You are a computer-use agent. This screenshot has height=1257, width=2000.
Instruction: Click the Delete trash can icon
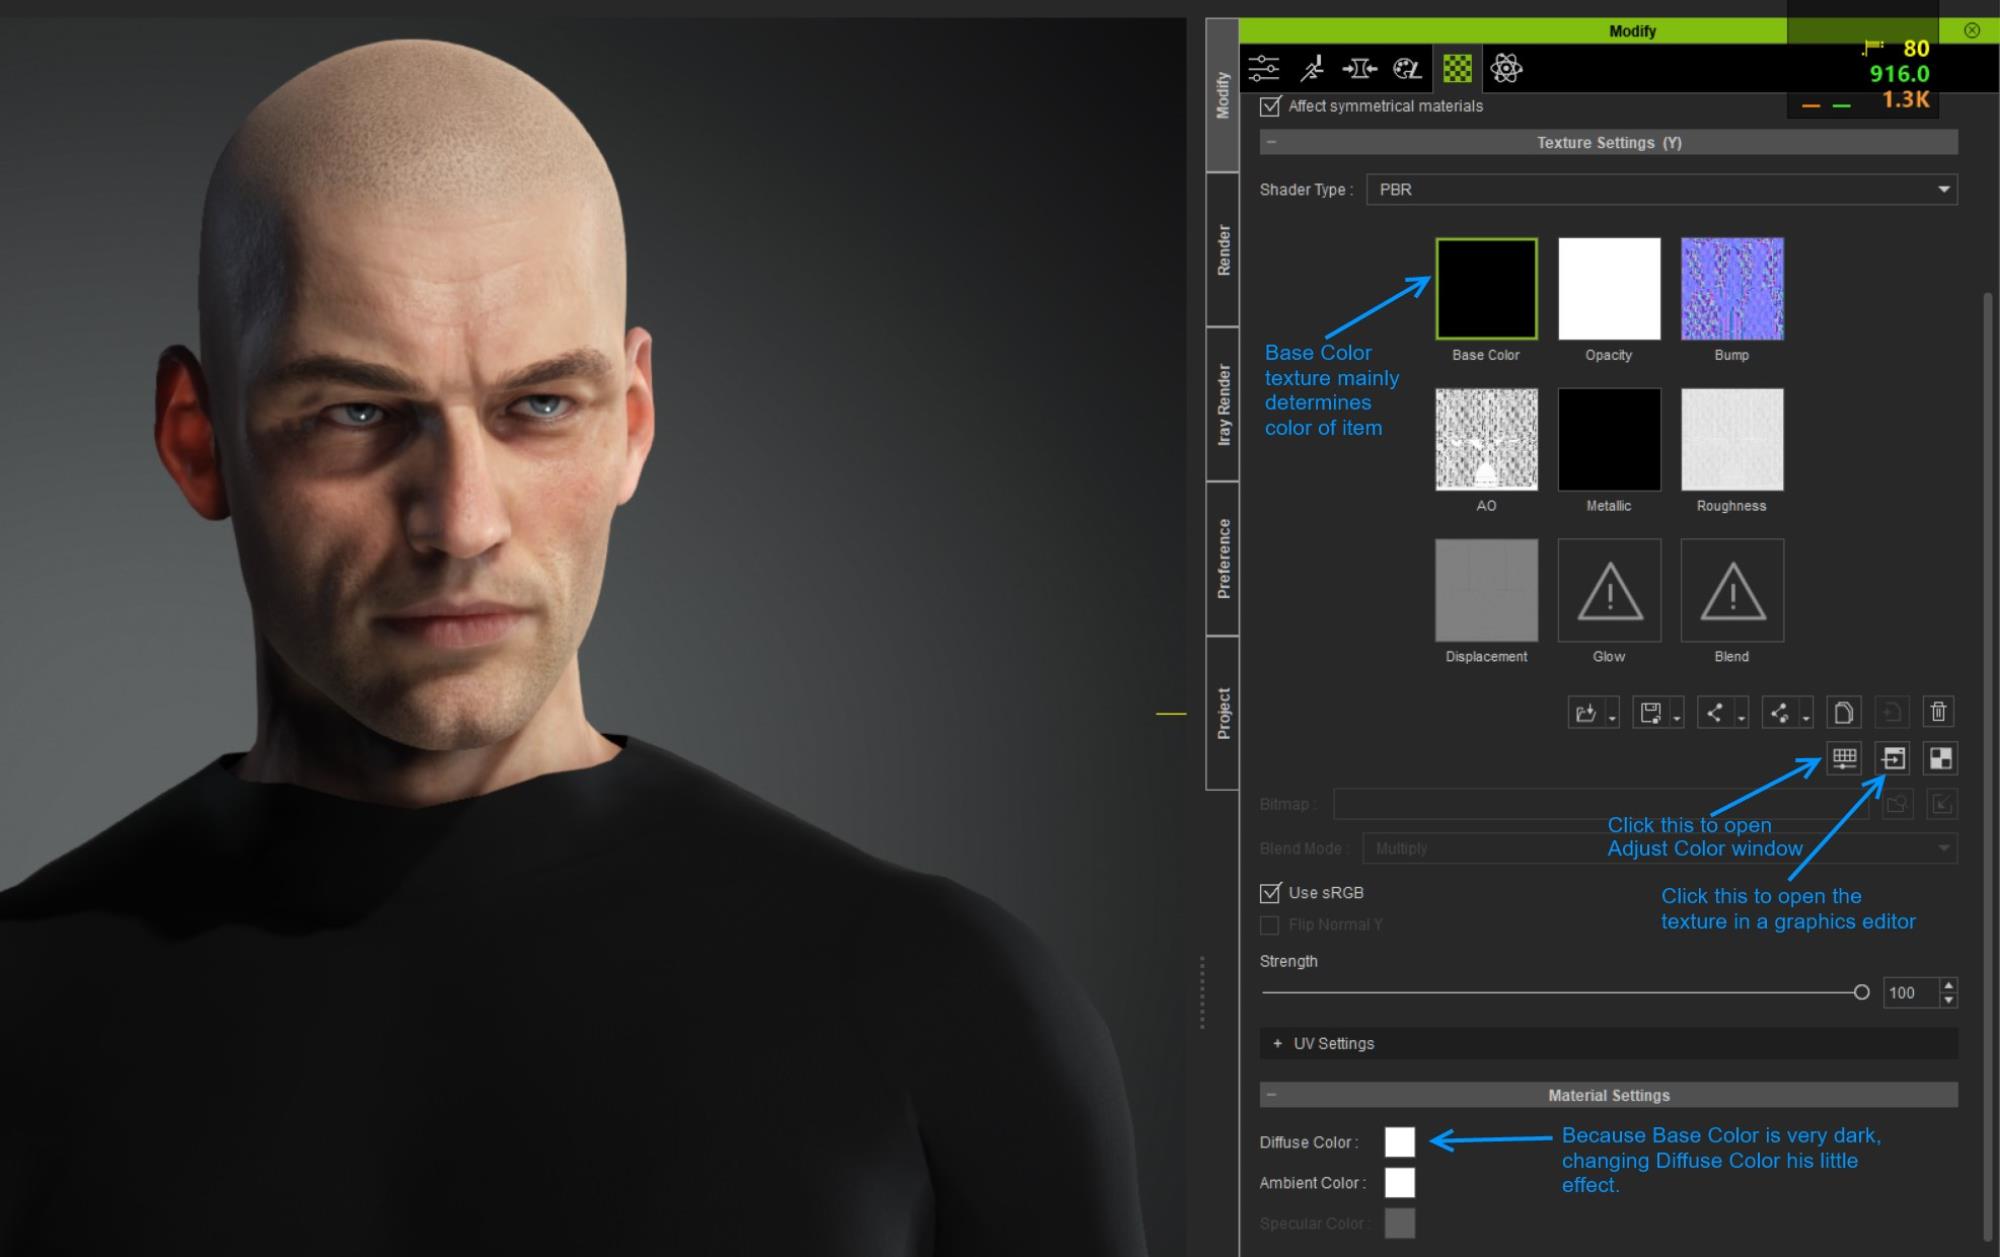1939,712
